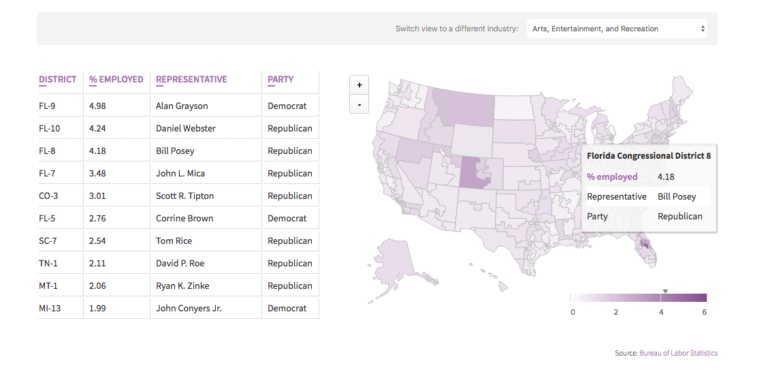The width and height of the screenshot is (768, 372).
Task: Click representative name Corrine Brown
Action: pos(184,218)
